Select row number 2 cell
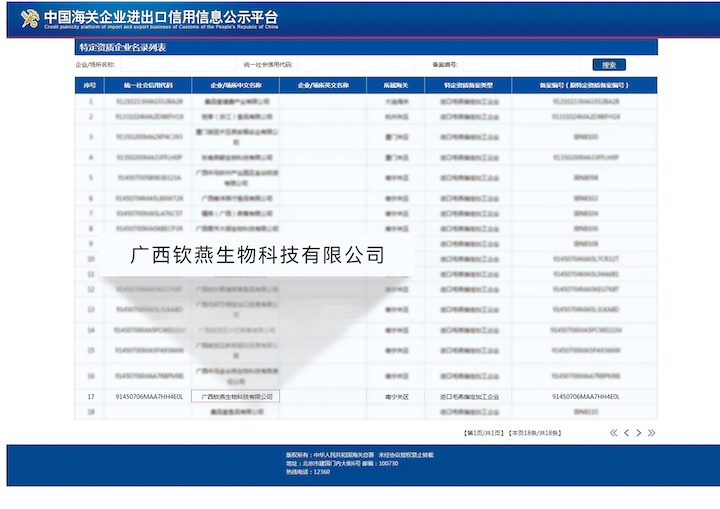The width and height of the screenshot is (720, 509). point(91,117)
